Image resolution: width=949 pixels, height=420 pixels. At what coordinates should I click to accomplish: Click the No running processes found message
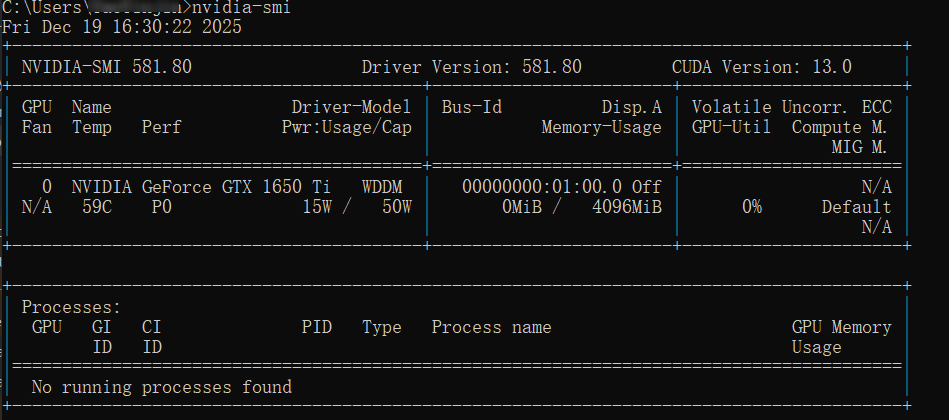coord(162,387)
